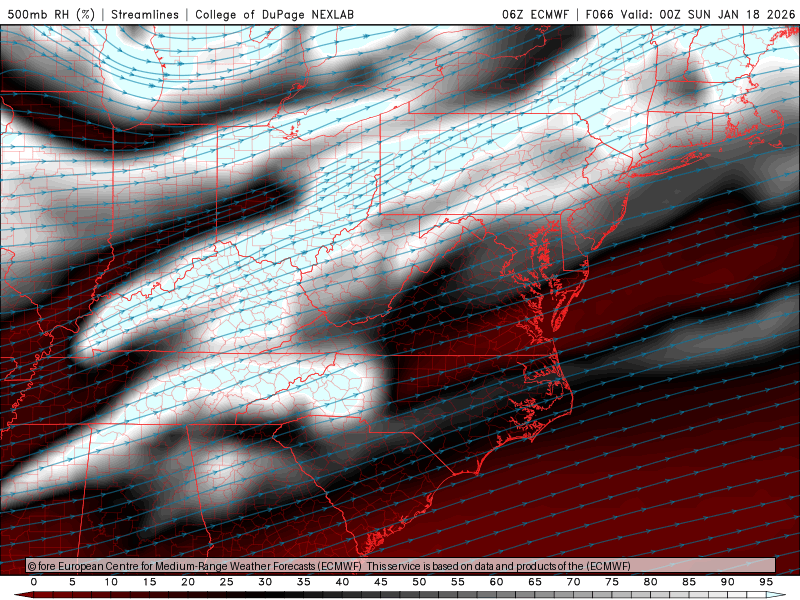Click the "40" value on color scale
Image resolution: width=800 pixels, height=600 pixels.
[342, 582]
